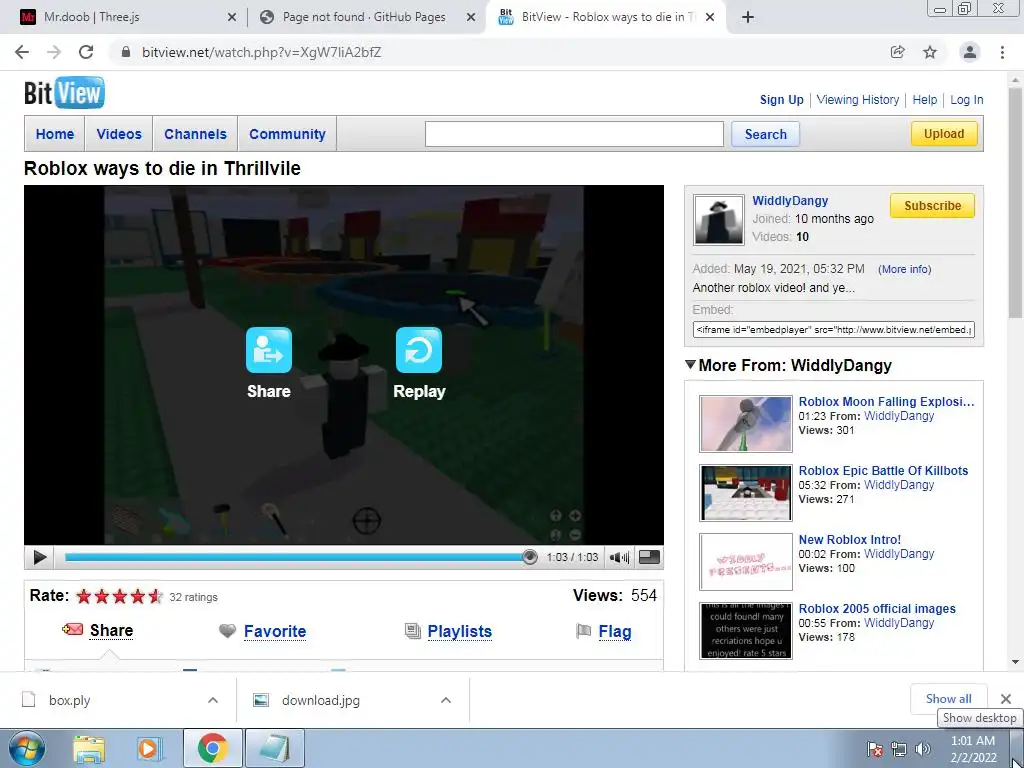Image resolution: width=1024 pixels, height=768 pixels.
Task: Click the Log In link
Action: [x=967, y=99]
